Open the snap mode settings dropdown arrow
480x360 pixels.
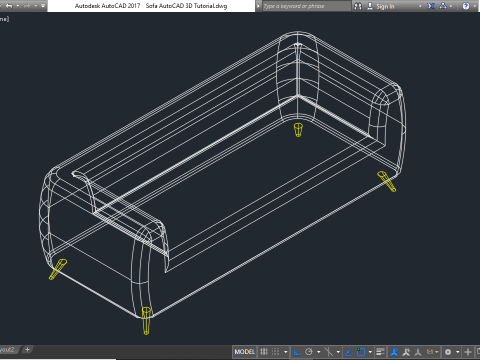(x=286, y=352)
